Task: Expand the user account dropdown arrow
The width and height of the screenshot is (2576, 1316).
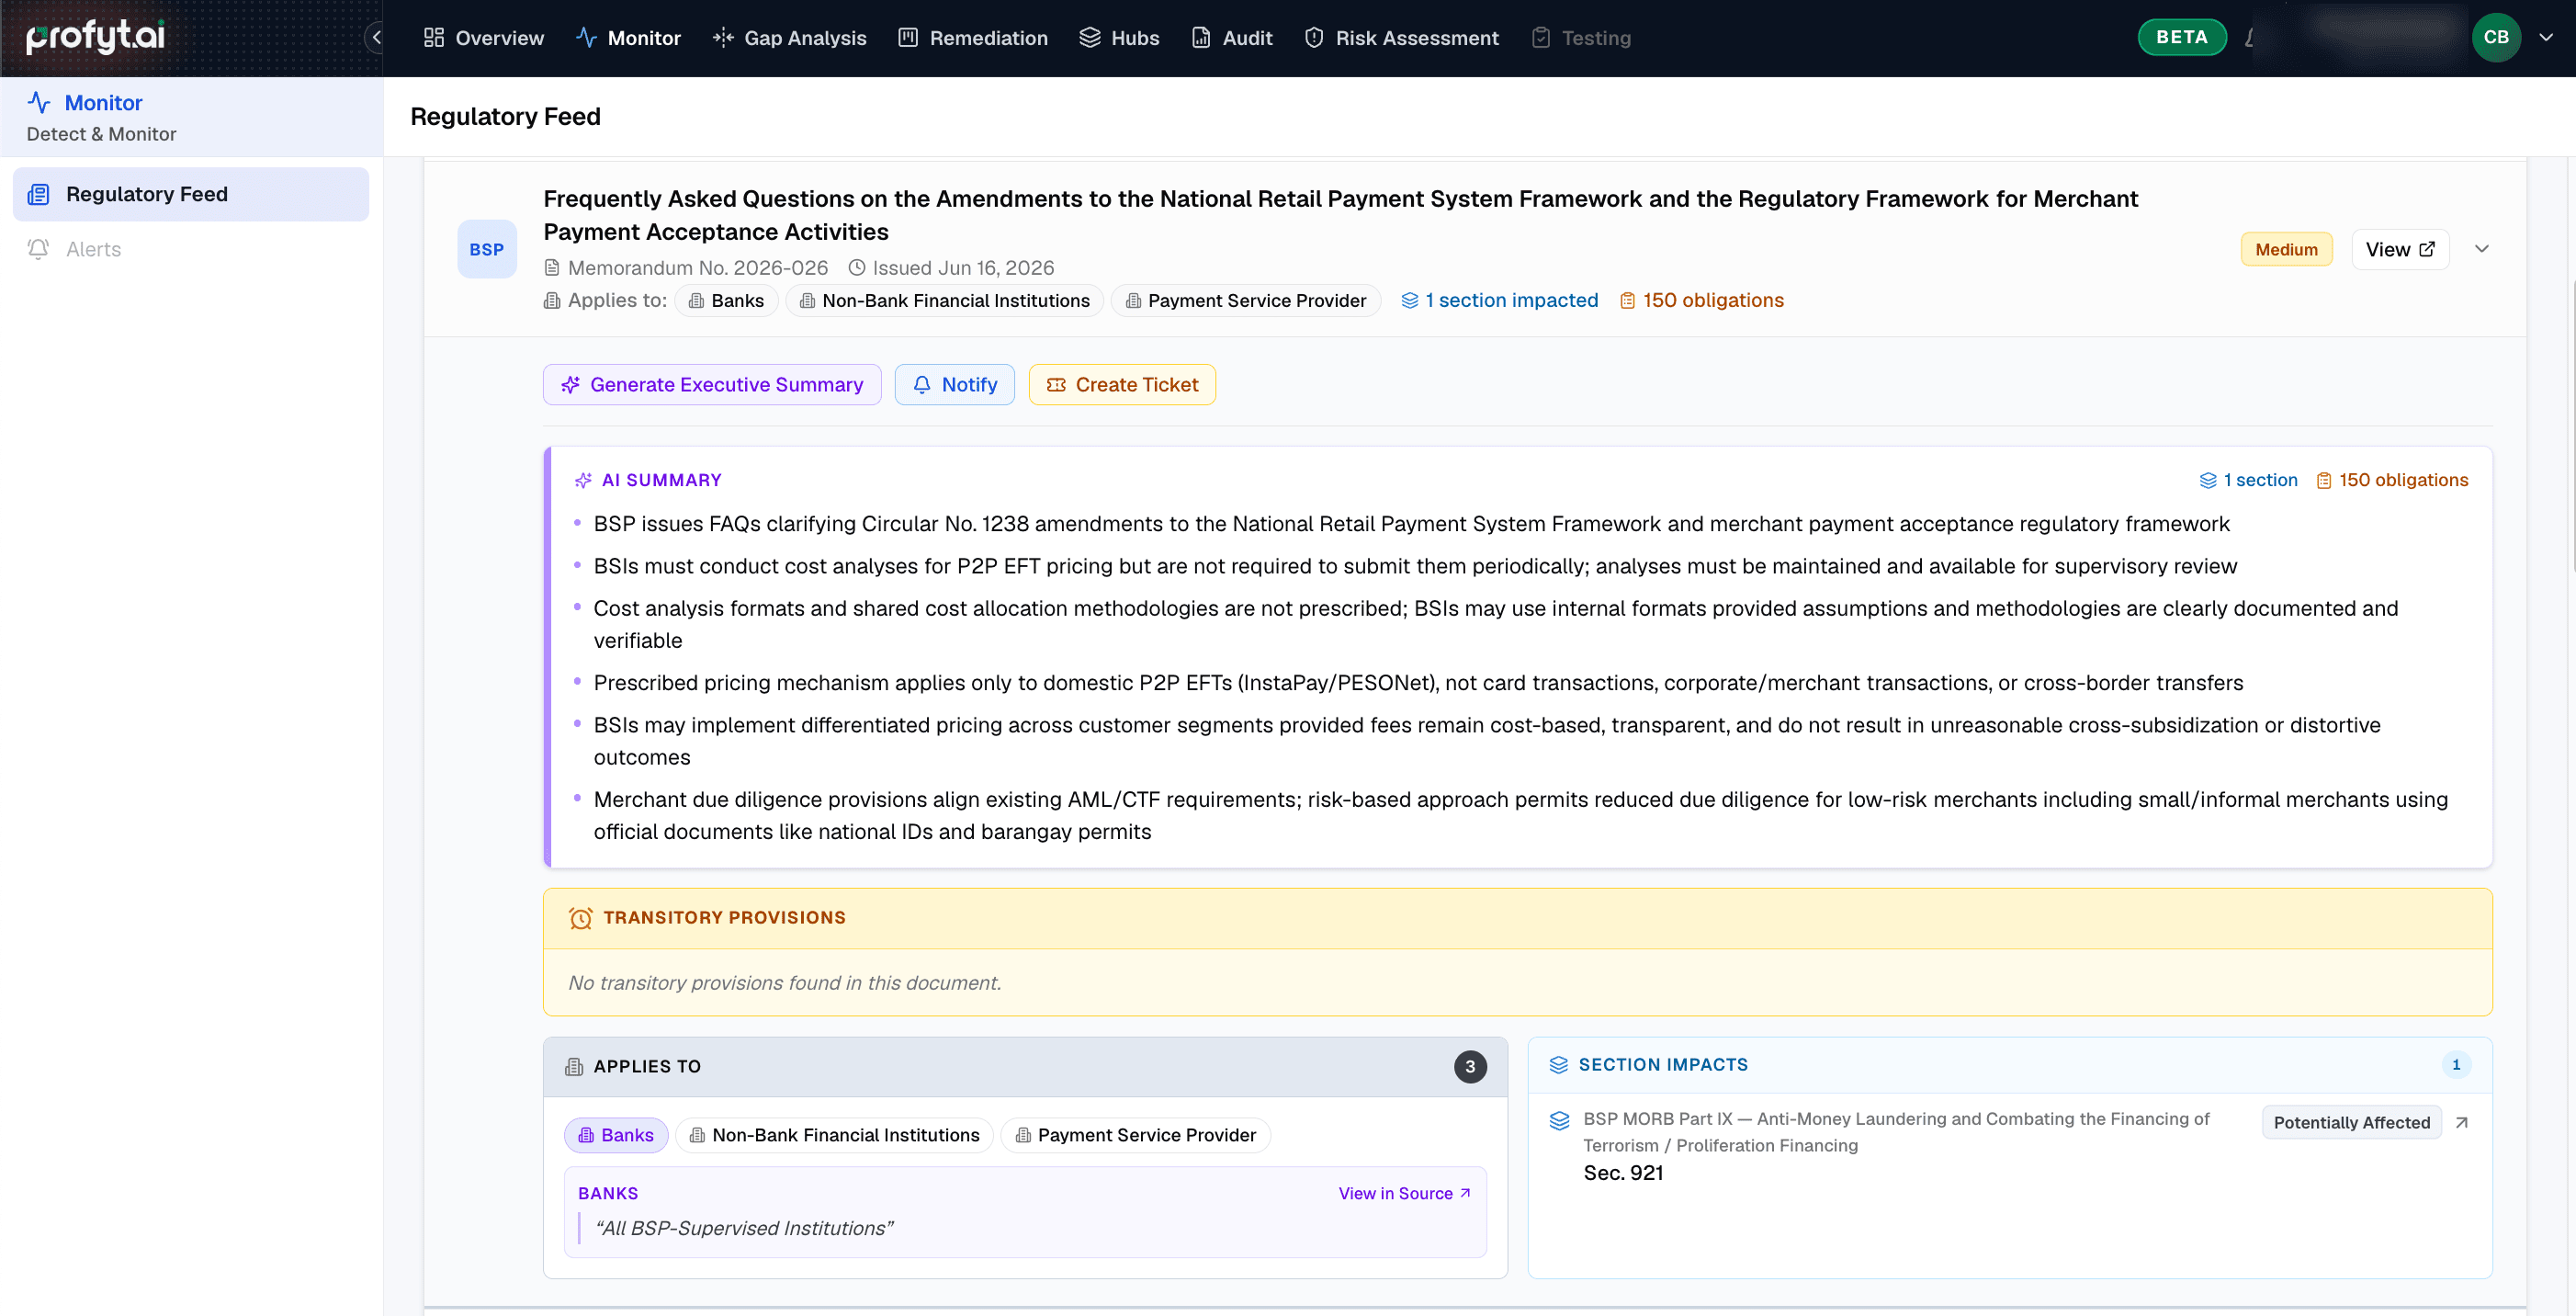Action: pos(2546,37)
